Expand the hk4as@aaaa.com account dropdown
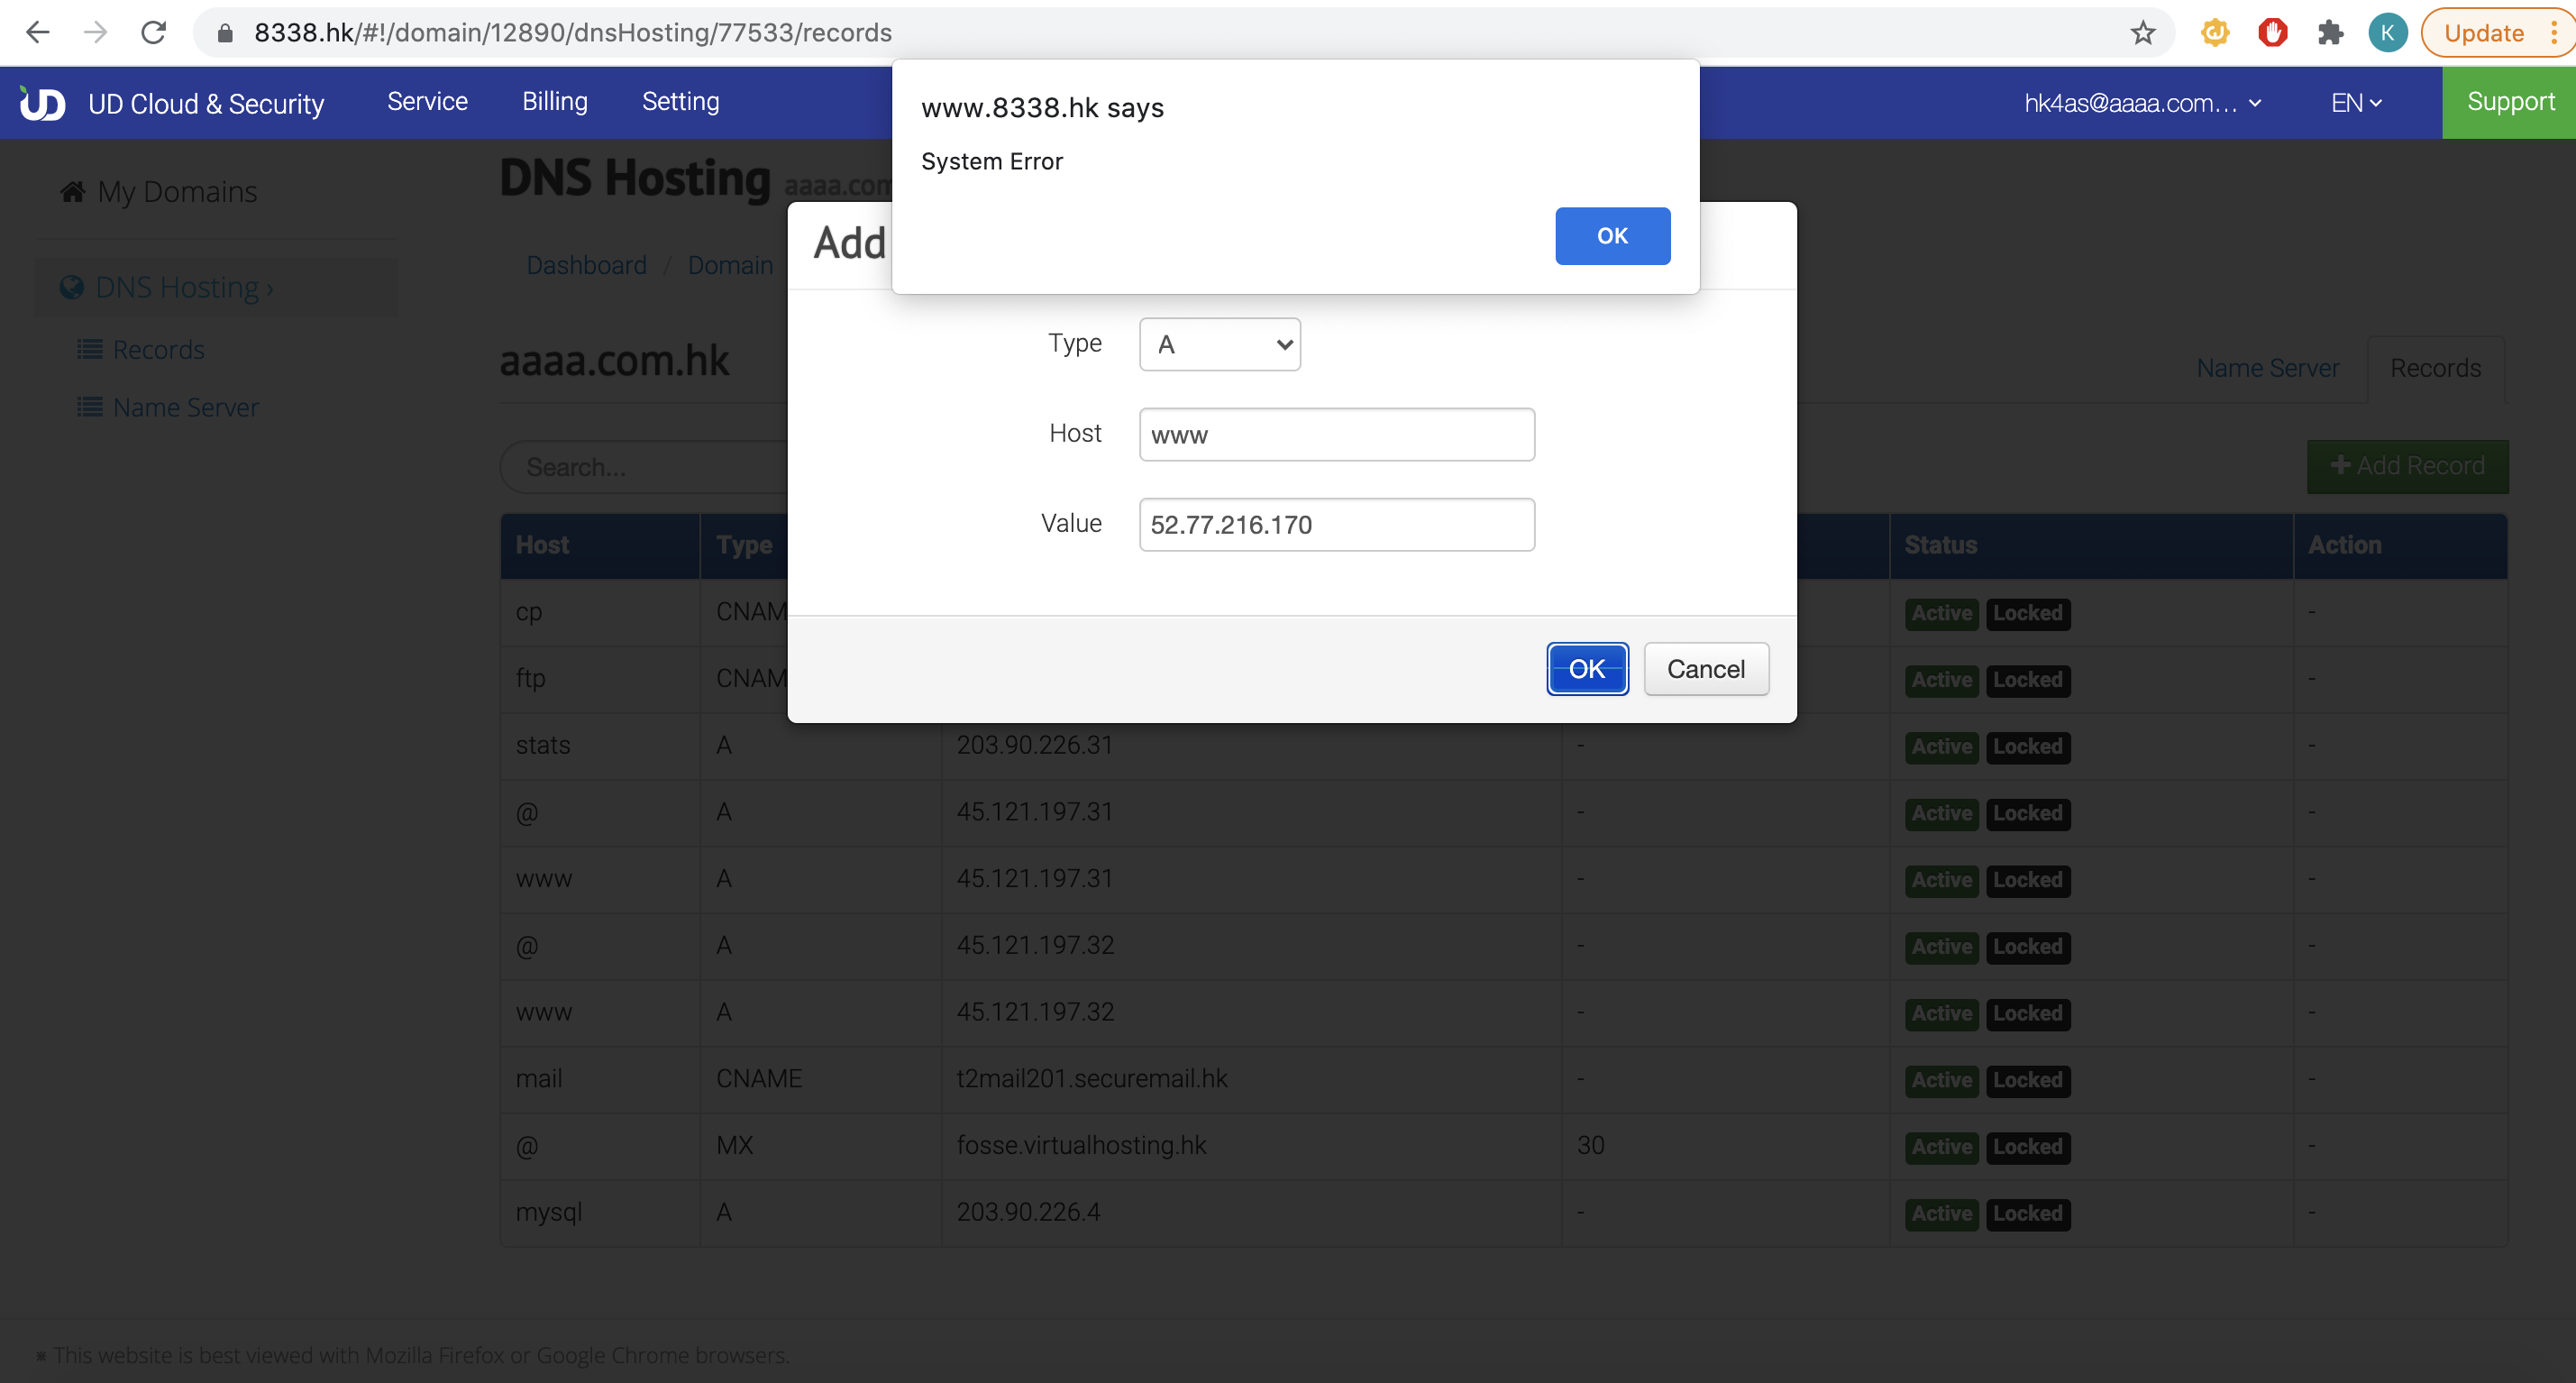Viewport: 2576px width, 1383px height. click(2142, 103)
